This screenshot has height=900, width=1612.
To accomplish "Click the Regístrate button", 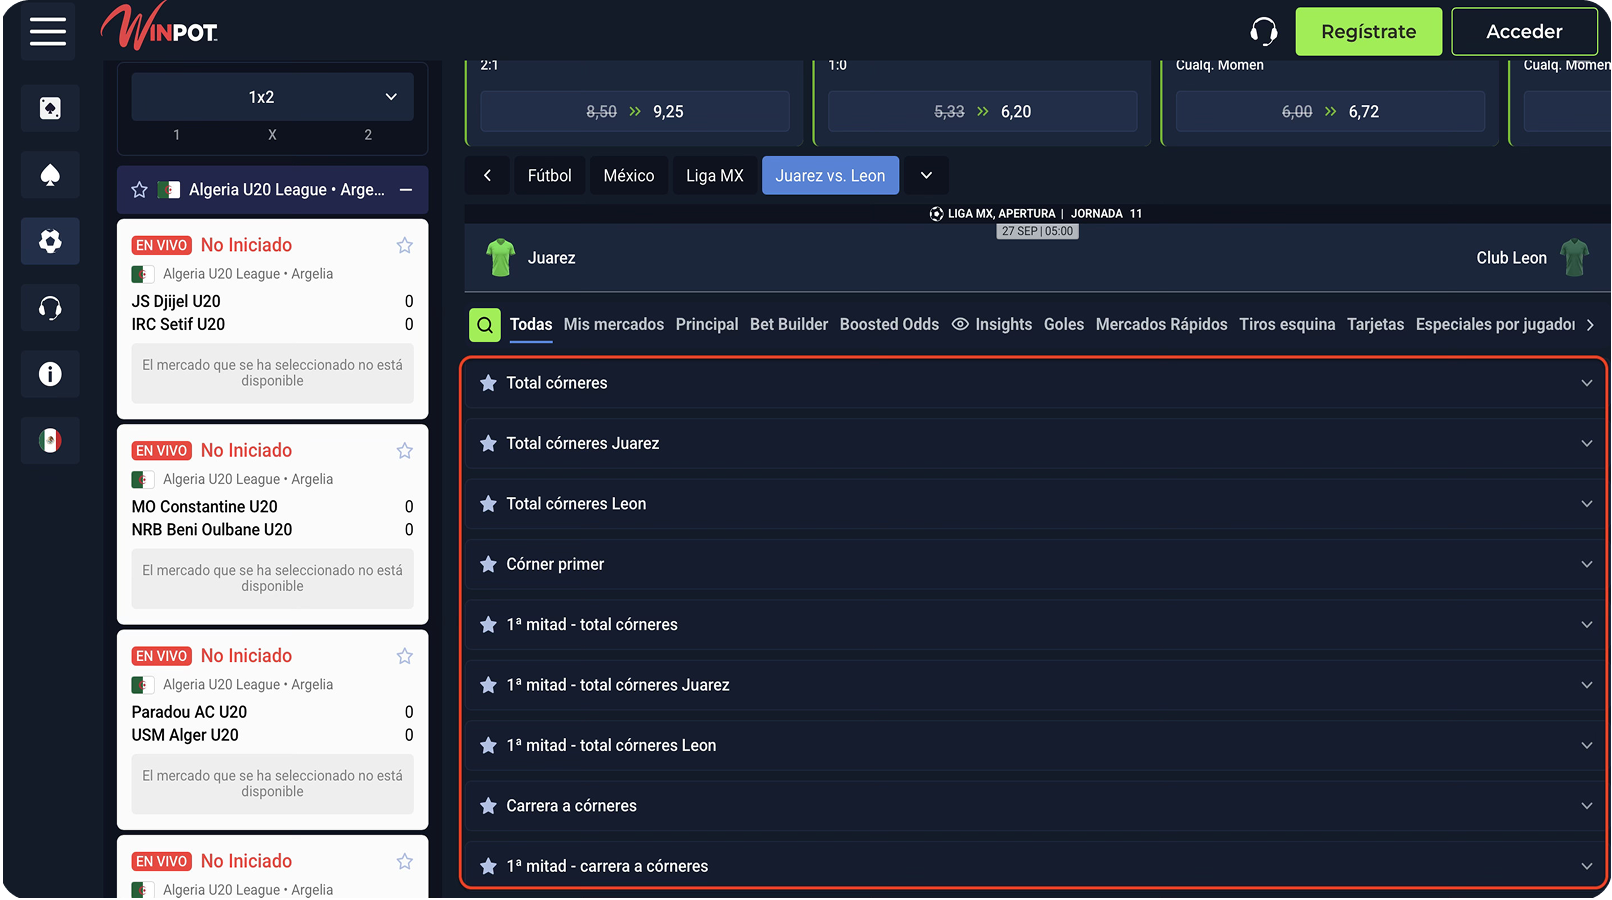I will pyautogui.click(x=1369, y=32).
